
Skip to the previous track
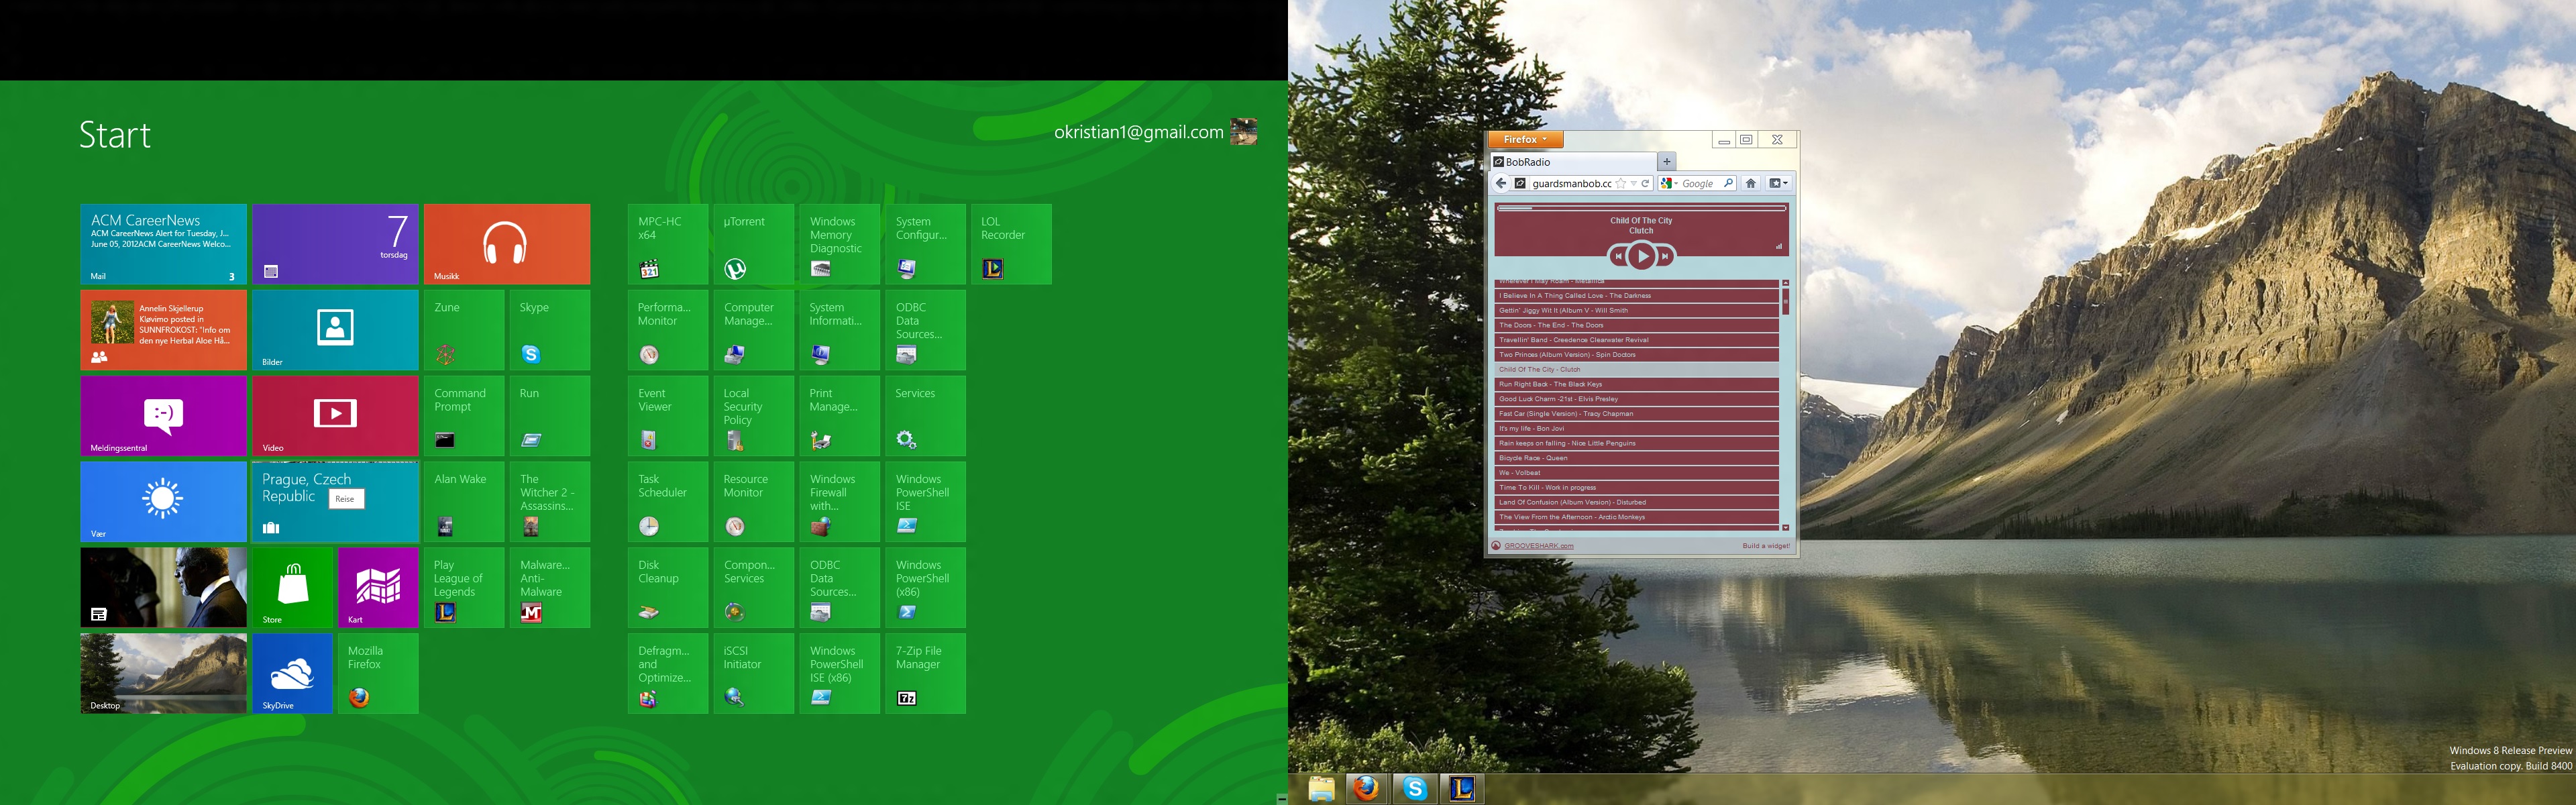click(1619, 257)
